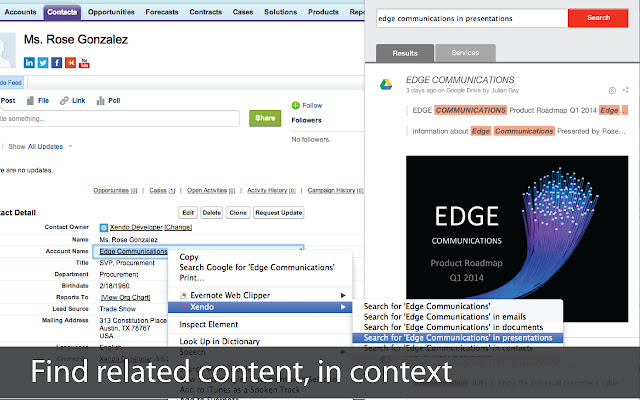Switch to the Opportunities tab
Viewport: 640px width, 400px height.
pyautogui.click(x=111, y=12)
